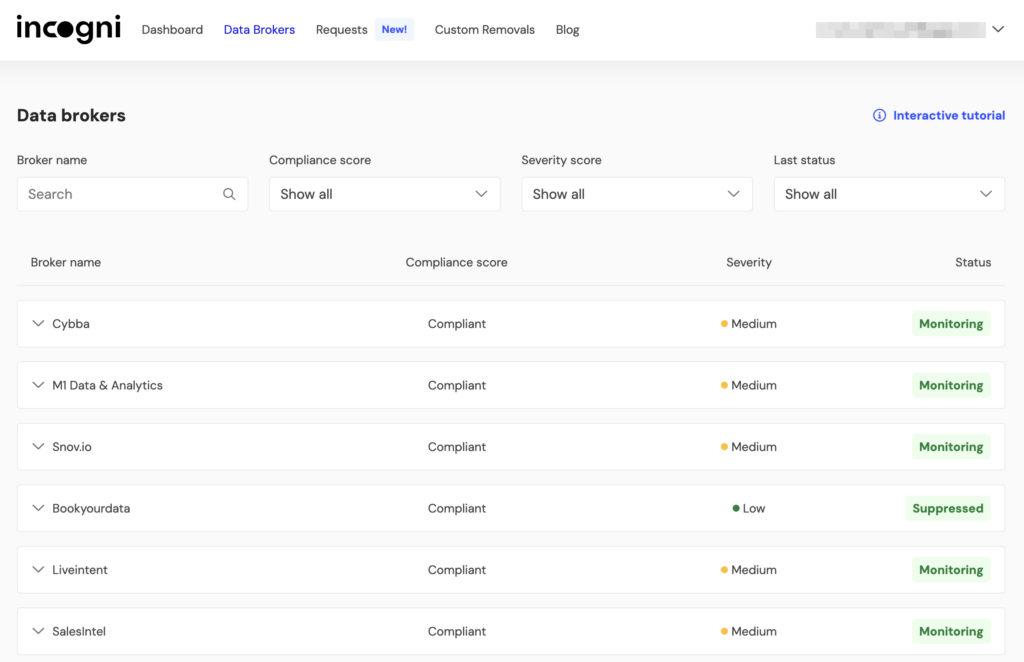Click the blurred account email
The height and width of the screenshot is (662, 1024).
coord(901,29)
